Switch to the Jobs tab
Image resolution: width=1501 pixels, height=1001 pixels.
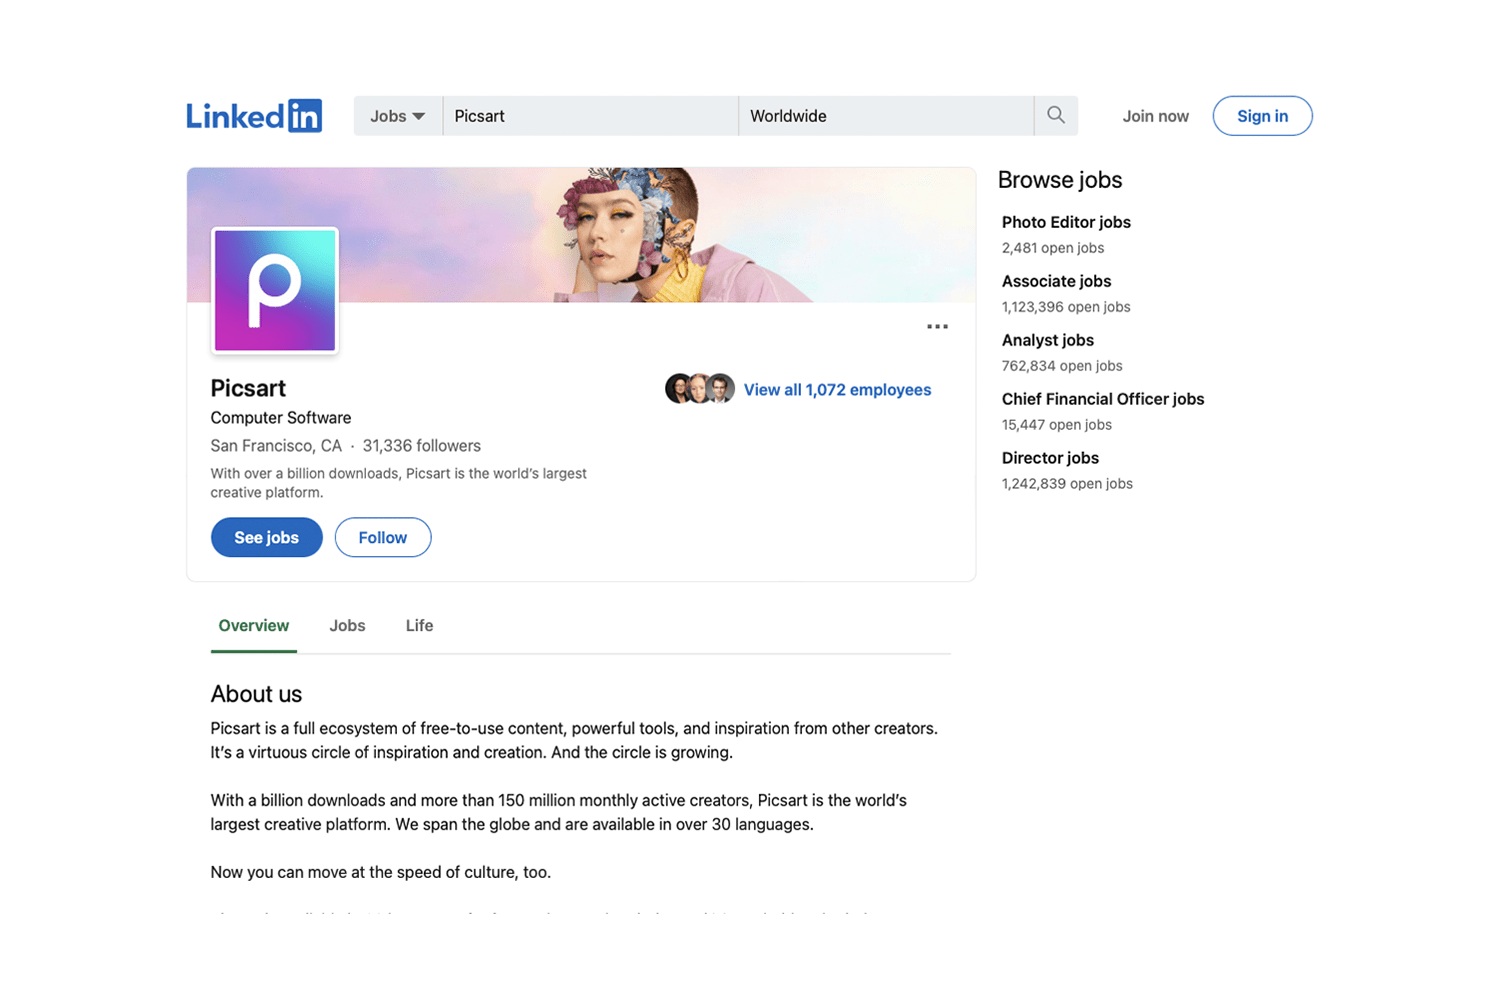tap(347, 625)
